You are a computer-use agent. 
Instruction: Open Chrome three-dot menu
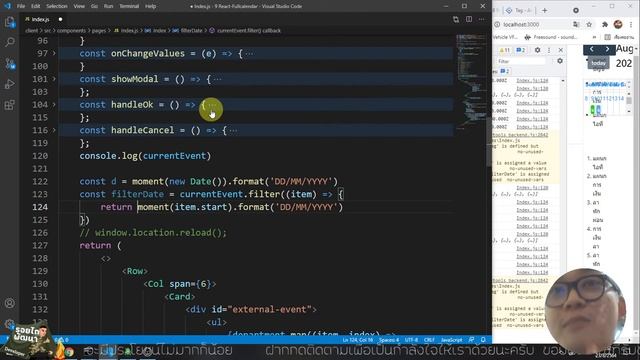631,24
